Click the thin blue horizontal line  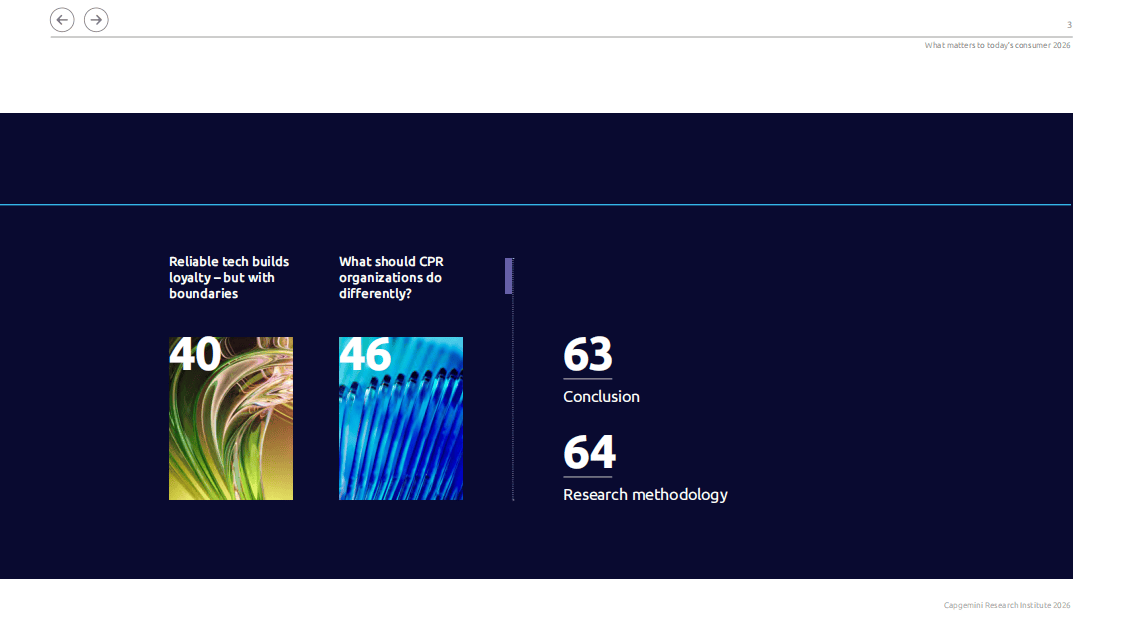535,205
